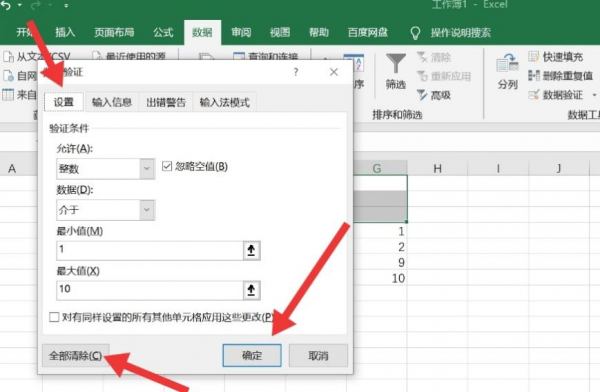
Task: Expand the 数据验证 ribbon dropdown arrow
Action: [594, 95]
